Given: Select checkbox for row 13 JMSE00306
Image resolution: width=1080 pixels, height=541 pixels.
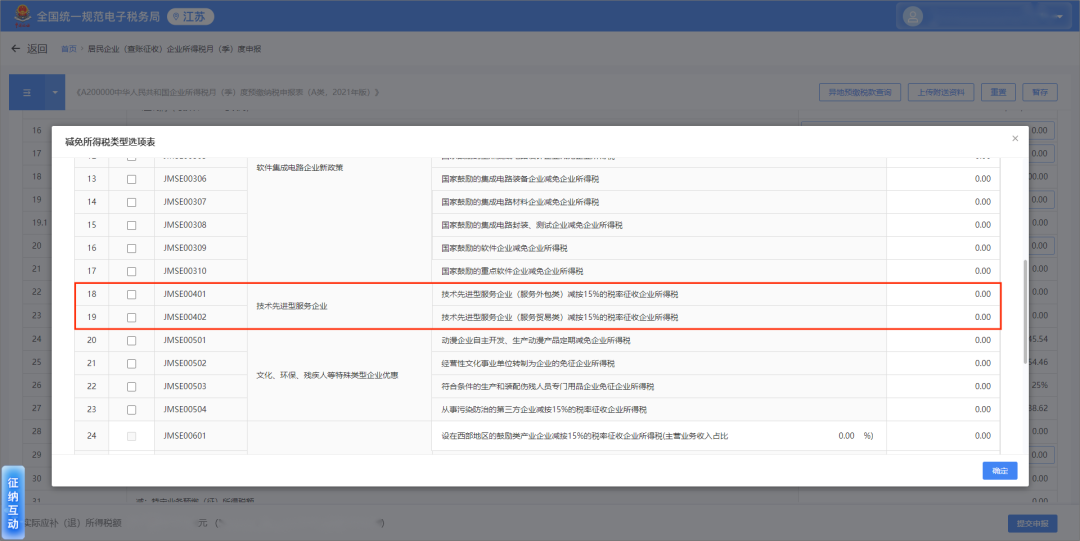Looking at the screenshot, I should click(131, 180).
